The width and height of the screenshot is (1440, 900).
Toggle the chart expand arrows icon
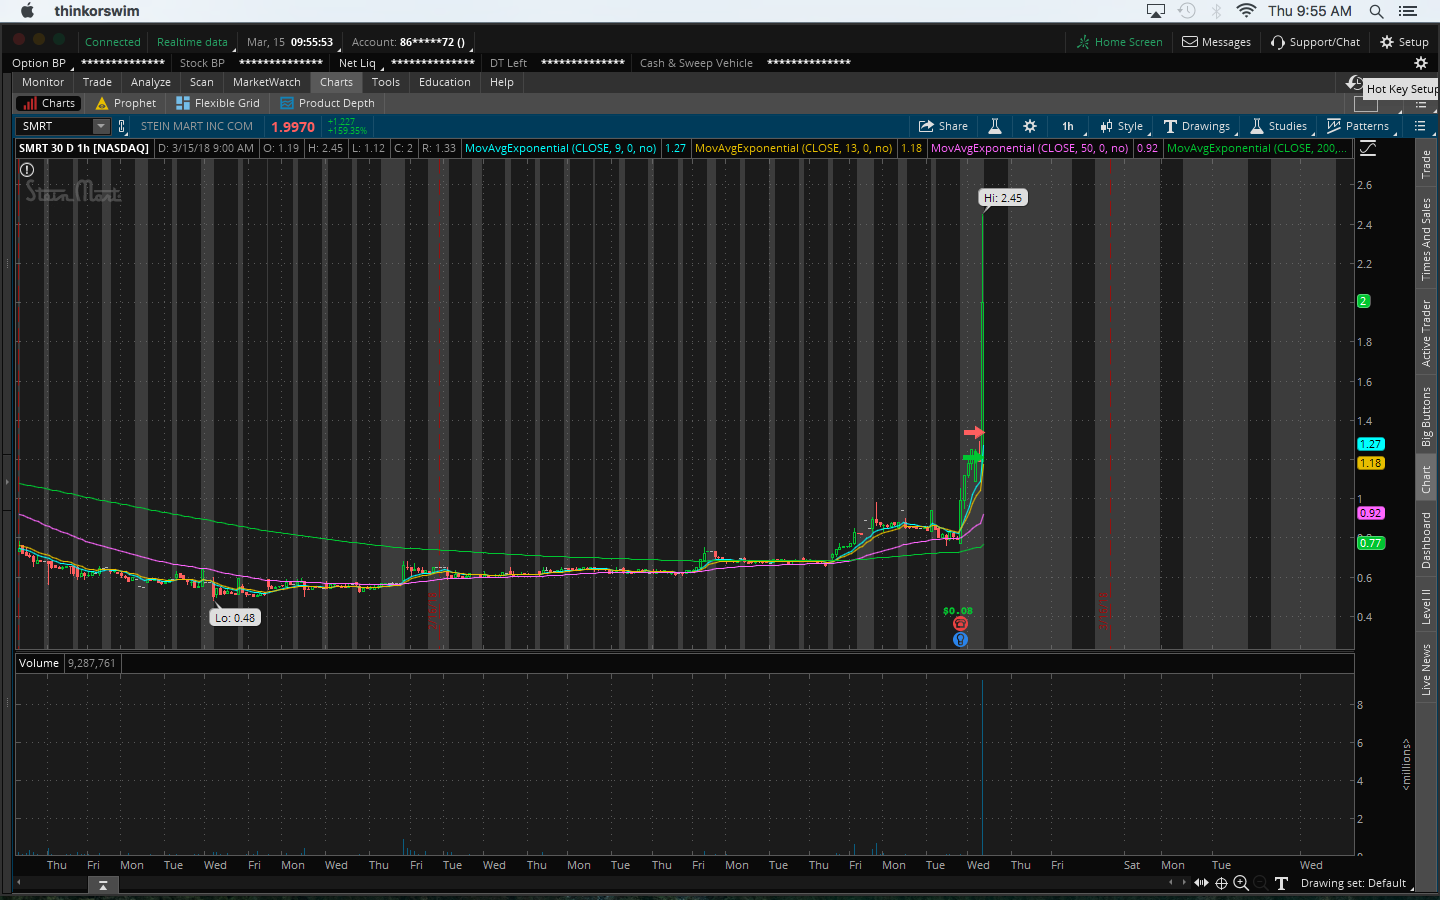click(x=1201, y=883)
